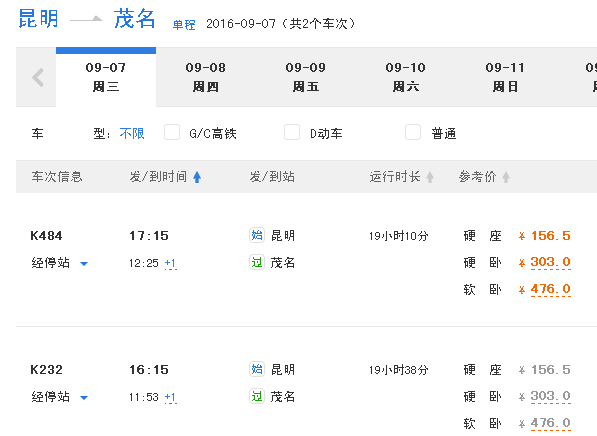Open the +1 arrival note for K484
The height and width of the screenshot is (436, 597).
(x=171, y=263)
